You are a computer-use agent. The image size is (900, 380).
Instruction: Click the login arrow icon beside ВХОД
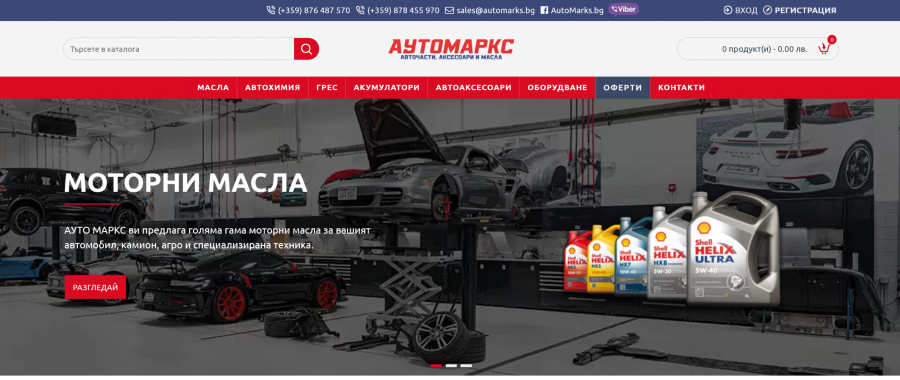(728, 10)
